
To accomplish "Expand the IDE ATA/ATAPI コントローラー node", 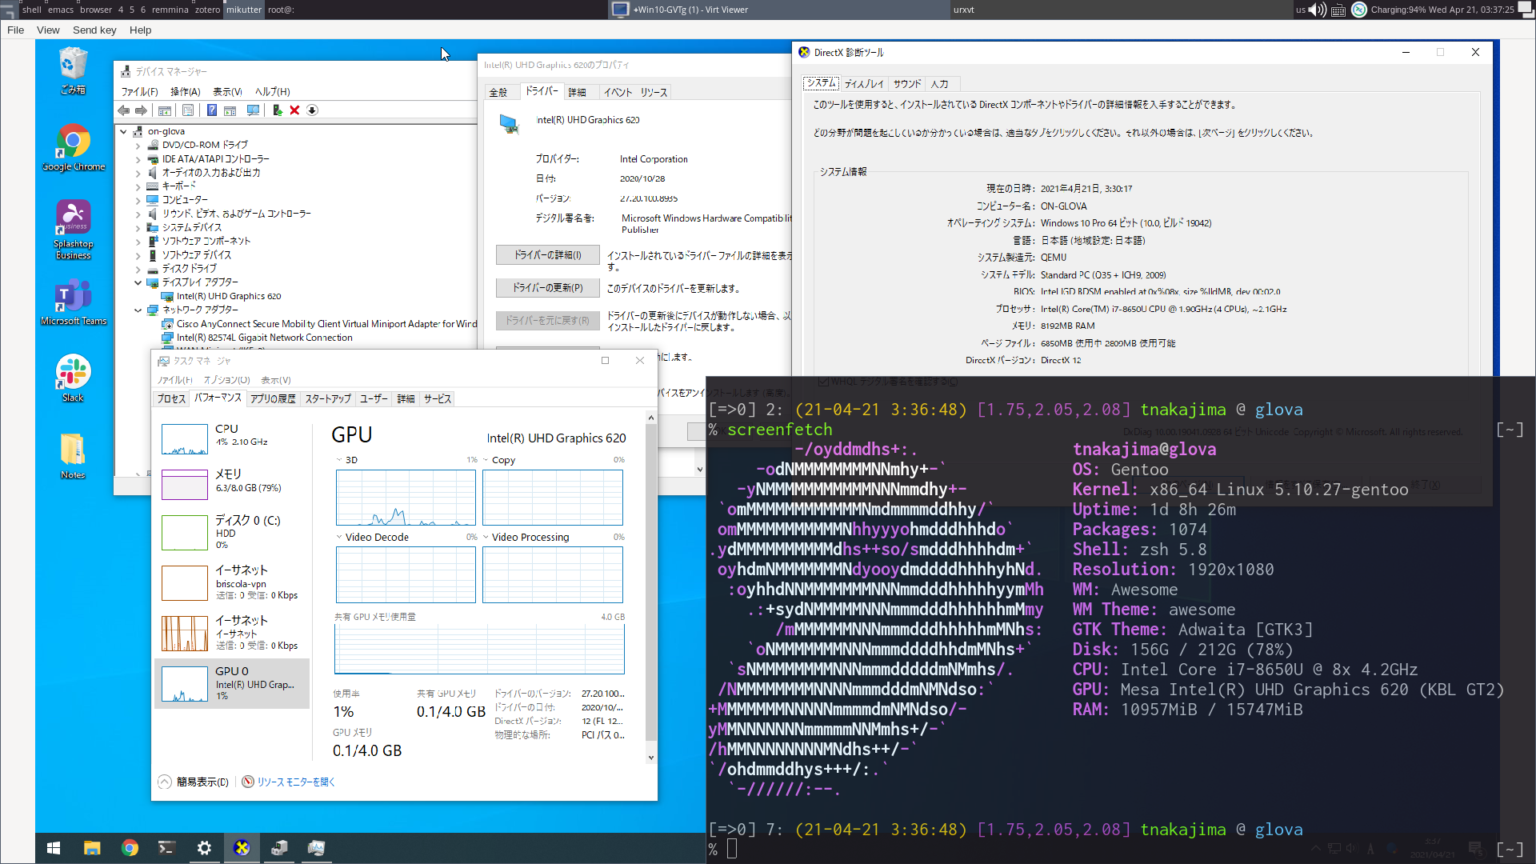I will point(138,159).
